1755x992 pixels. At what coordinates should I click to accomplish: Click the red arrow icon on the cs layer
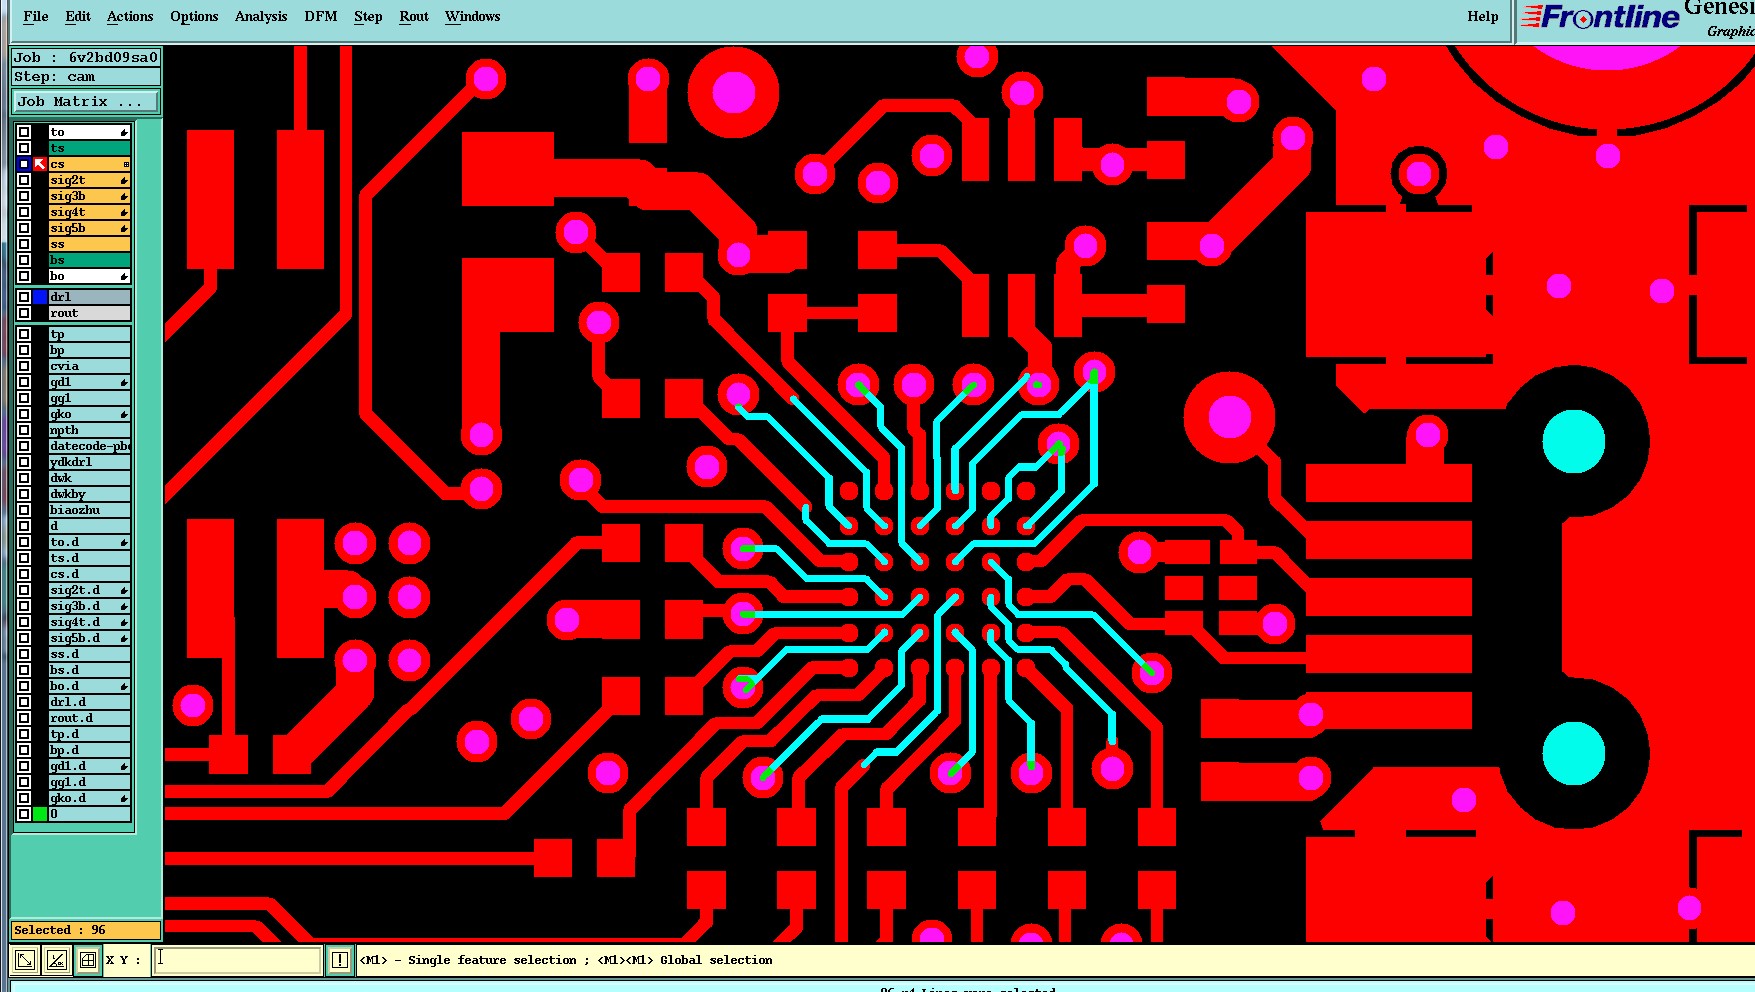tap(40, 164)
